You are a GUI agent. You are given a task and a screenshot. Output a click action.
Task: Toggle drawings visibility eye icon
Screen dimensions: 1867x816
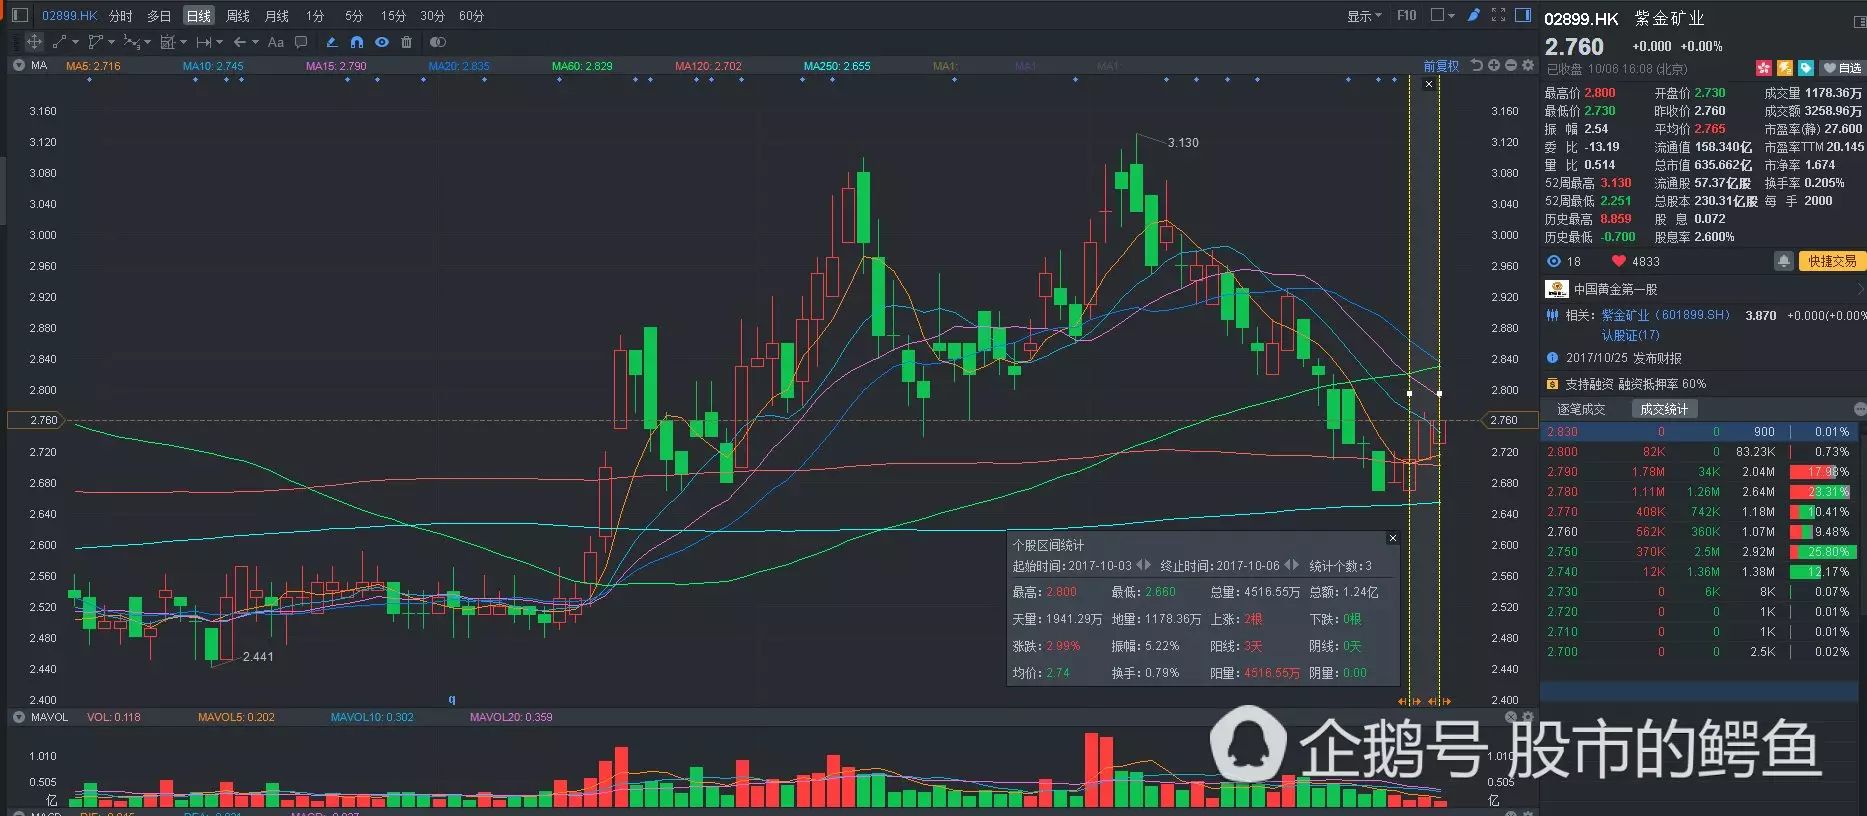tap(381, 42)
